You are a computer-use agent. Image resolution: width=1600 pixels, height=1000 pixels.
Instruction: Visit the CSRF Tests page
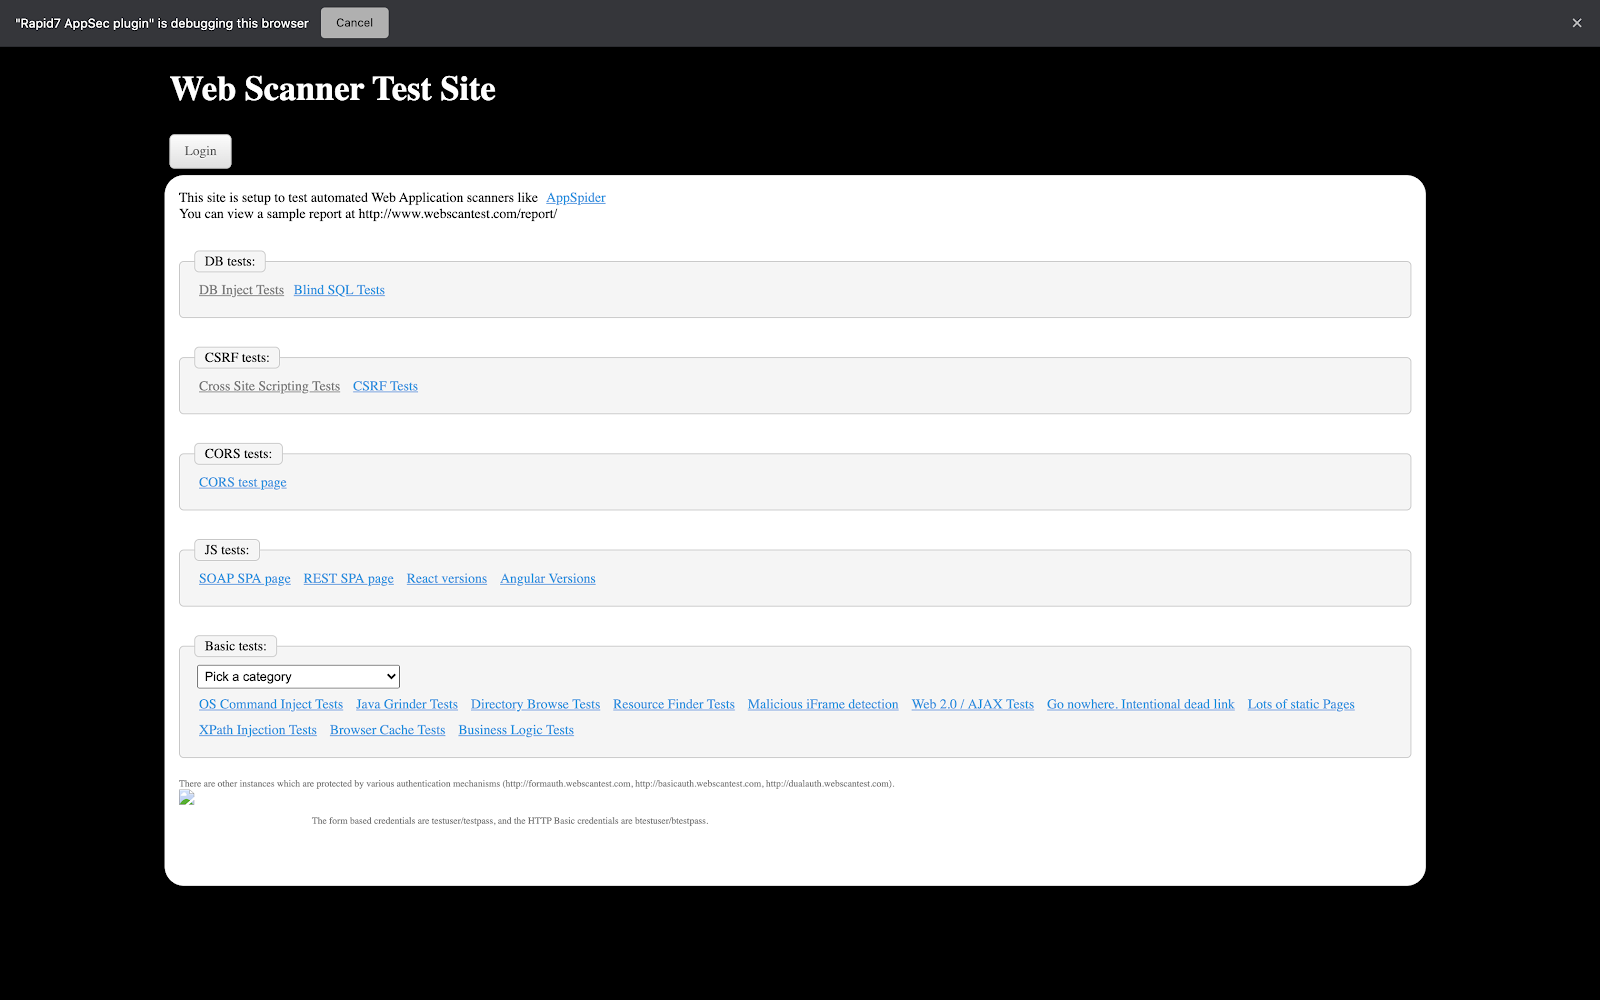[x=385, y=386]
